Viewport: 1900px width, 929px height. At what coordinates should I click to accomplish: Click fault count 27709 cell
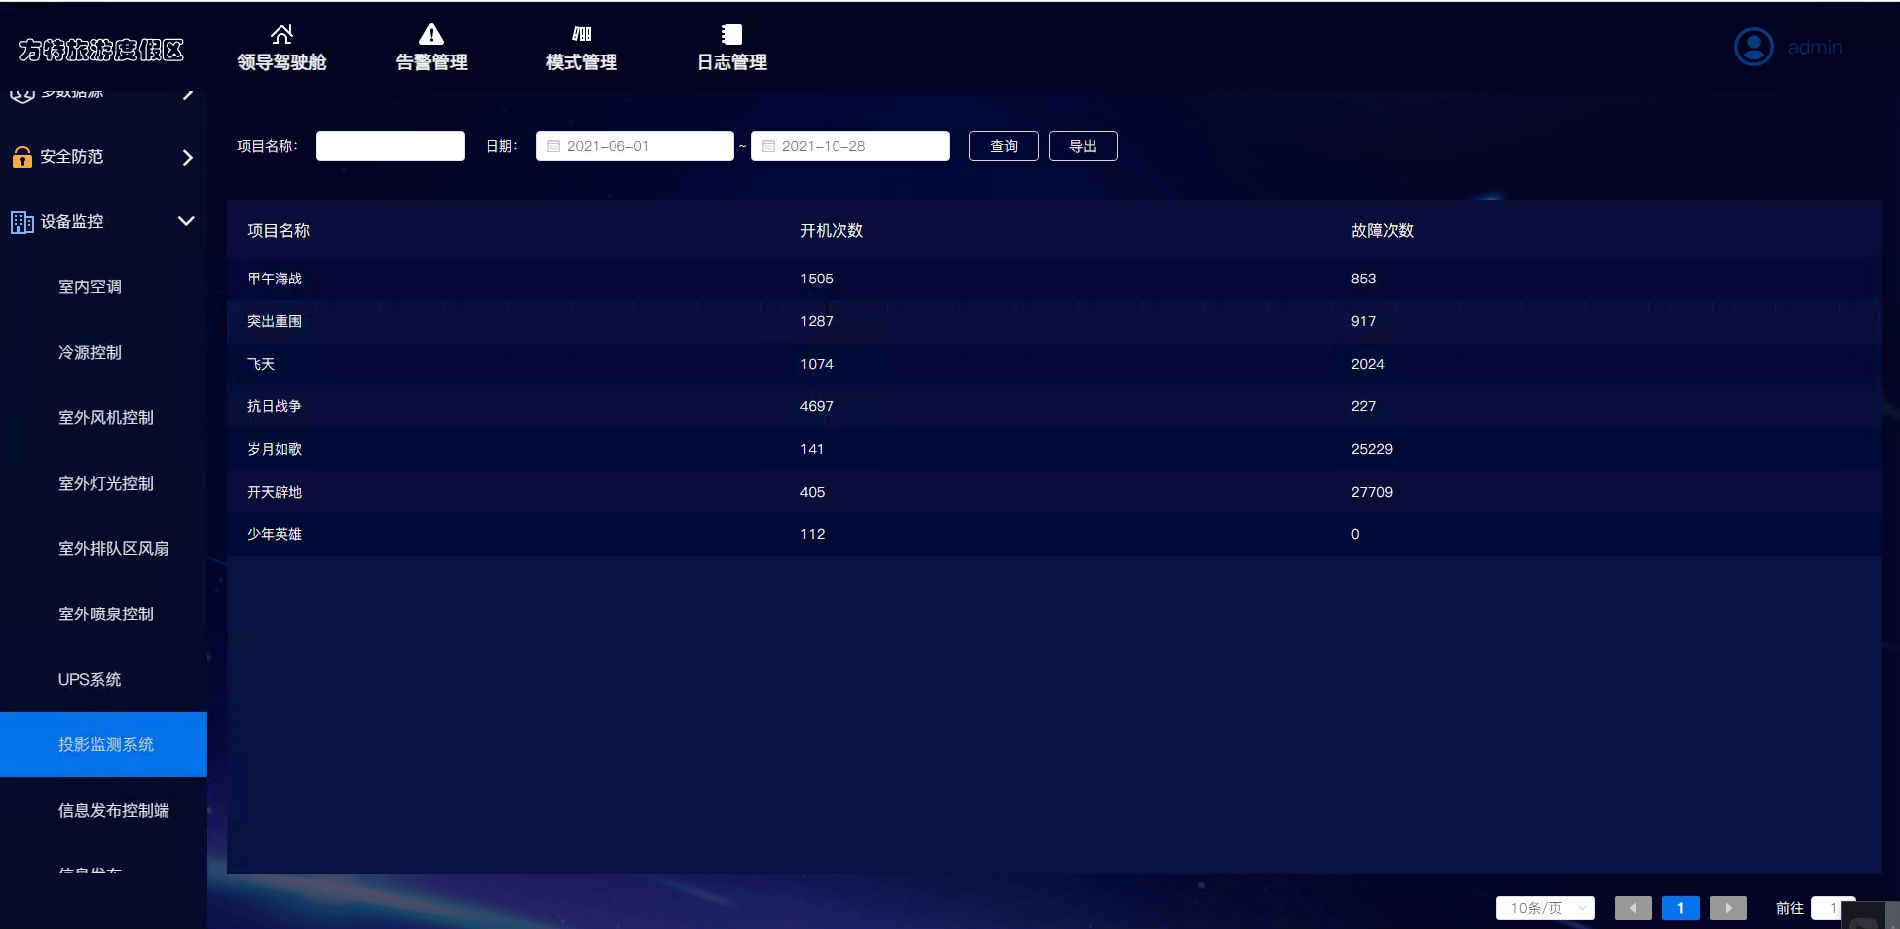[x=1372, y=493]
